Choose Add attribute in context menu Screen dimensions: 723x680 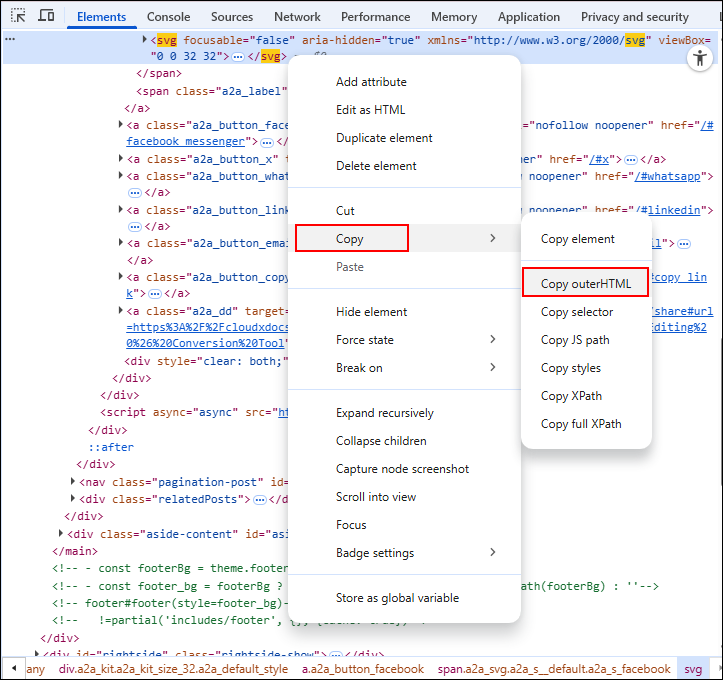[404, 82]
